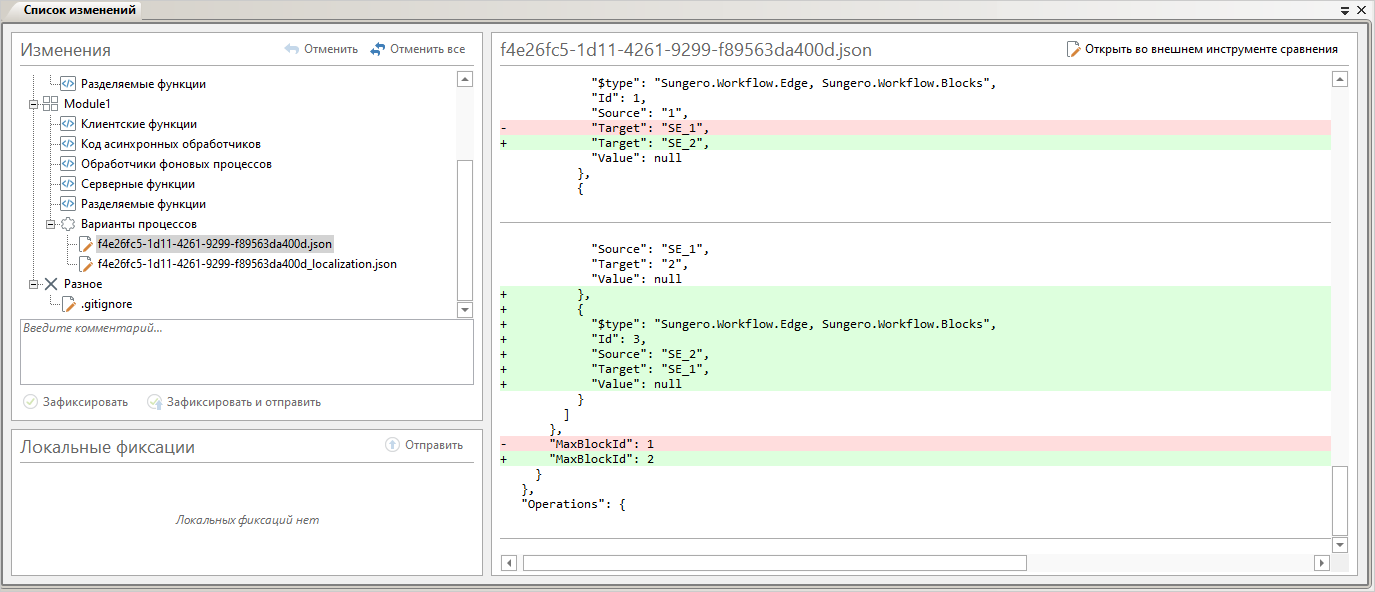
Task: Click the .gitignore file icon
Action: pyautogui.click(x=68, y=304)
